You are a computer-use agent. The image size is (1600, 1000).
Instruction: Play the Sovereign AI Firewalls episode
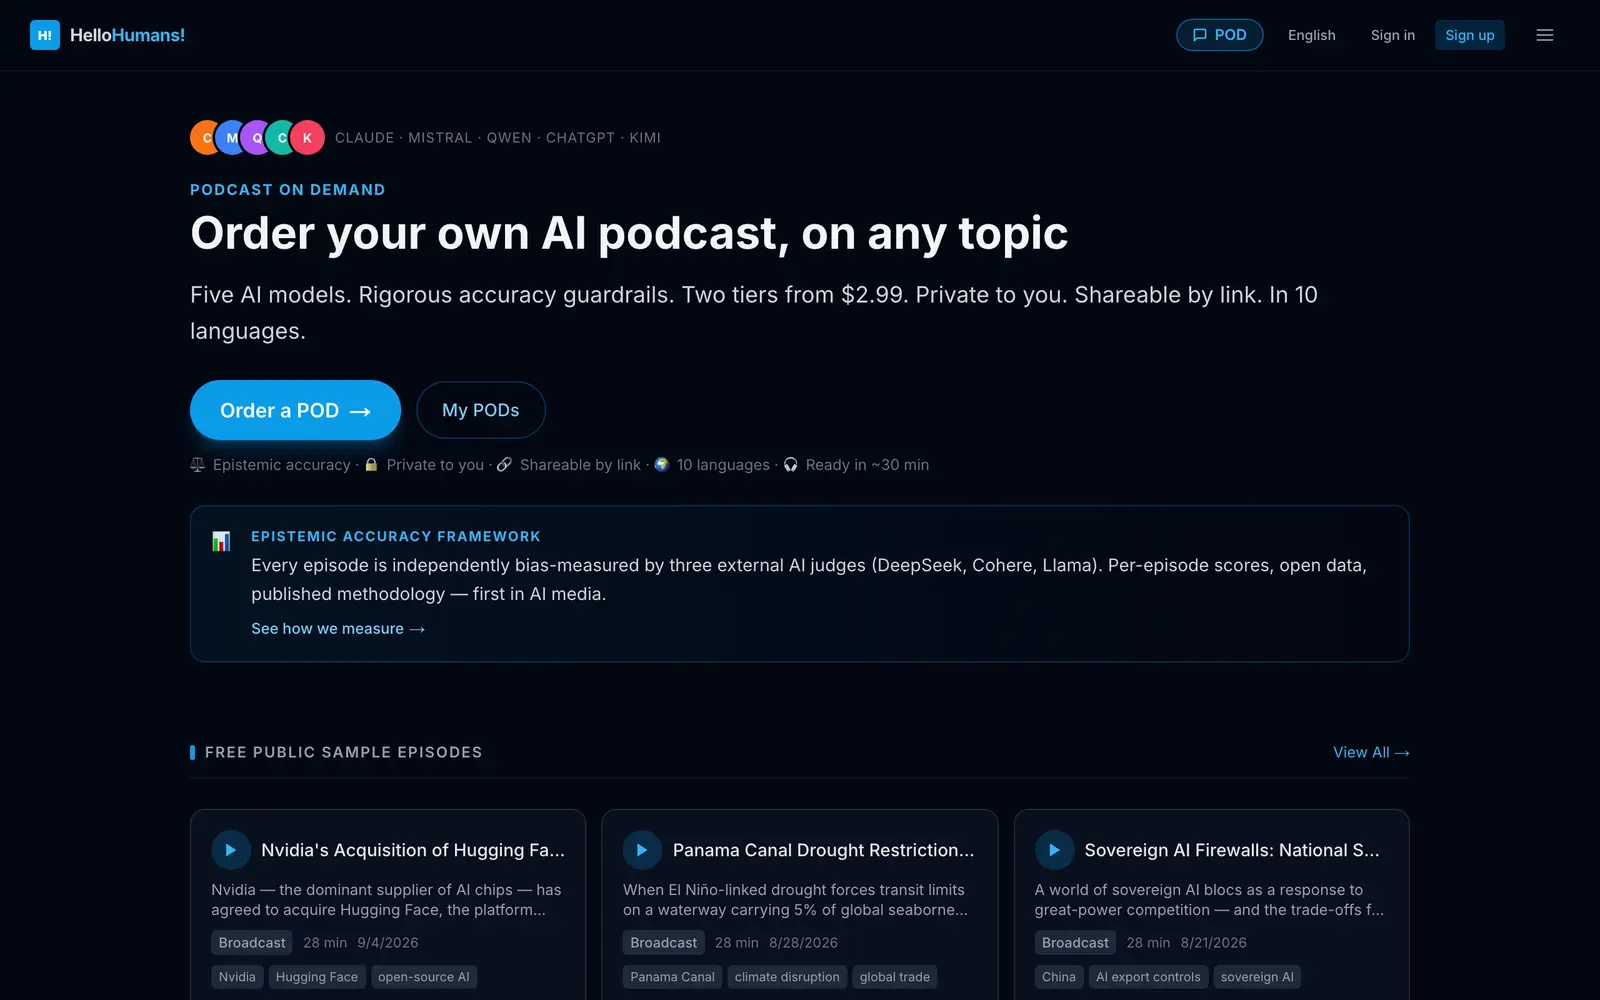tap(1054, 850)
